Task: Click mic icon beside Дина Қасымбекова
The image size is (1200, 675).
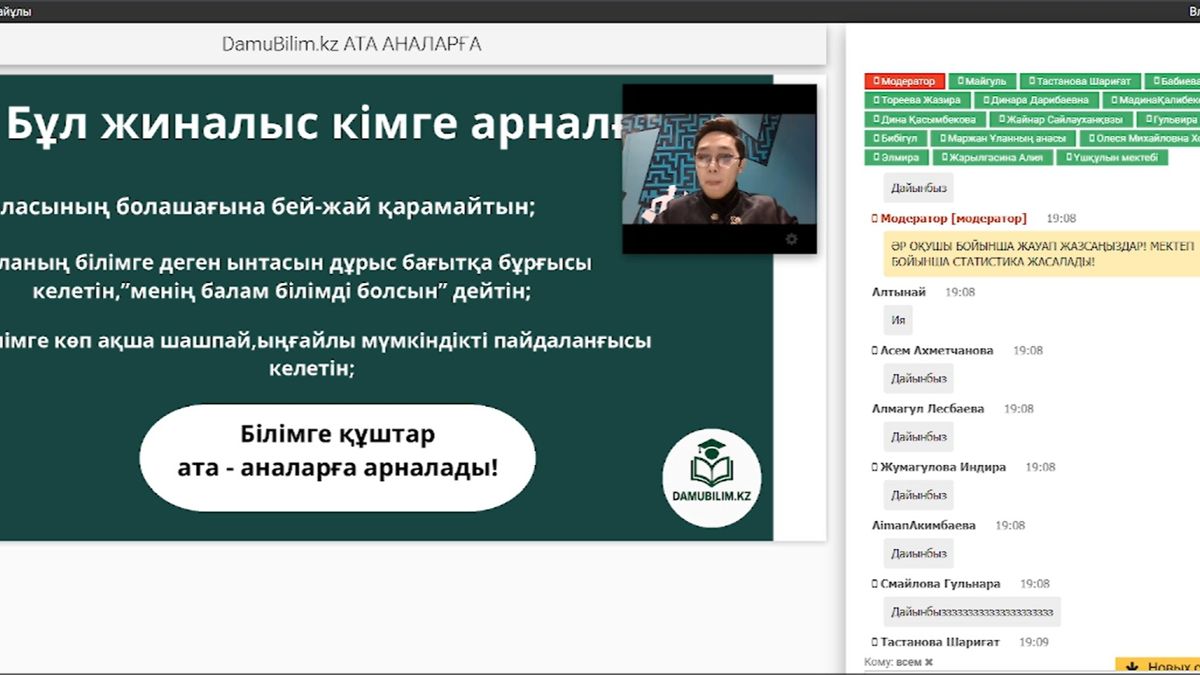Action: 875,119
